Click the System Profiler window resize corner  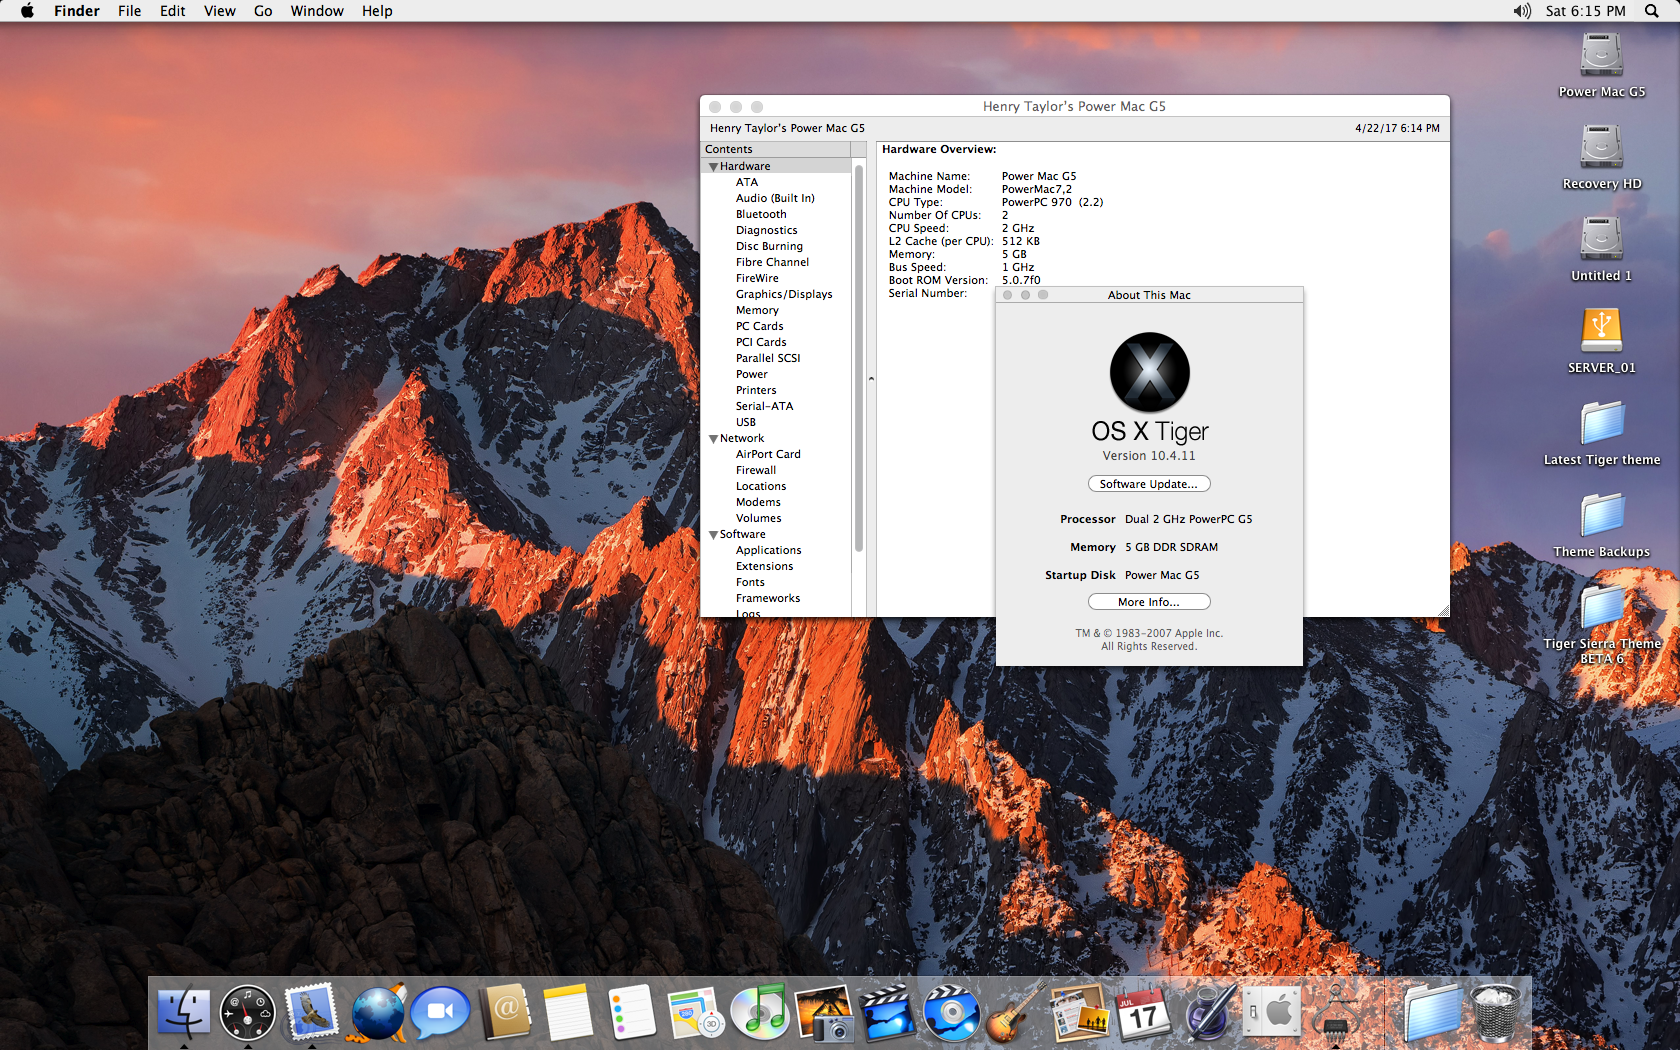coord(1443,610)
